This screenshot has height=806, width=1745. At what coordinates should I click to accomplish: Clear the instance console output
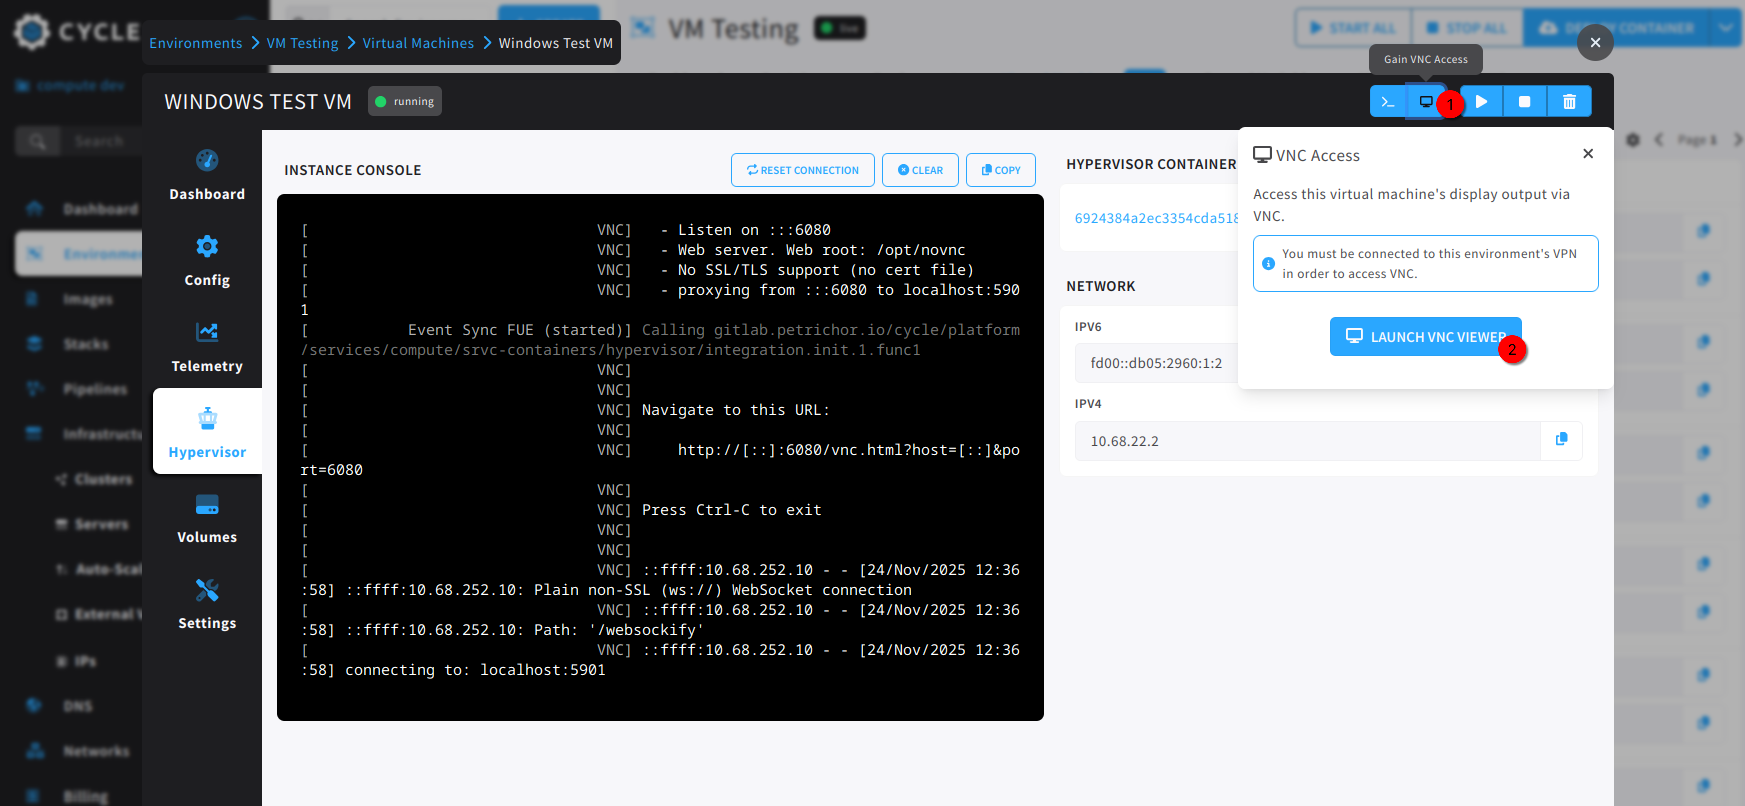click(920, 170)
